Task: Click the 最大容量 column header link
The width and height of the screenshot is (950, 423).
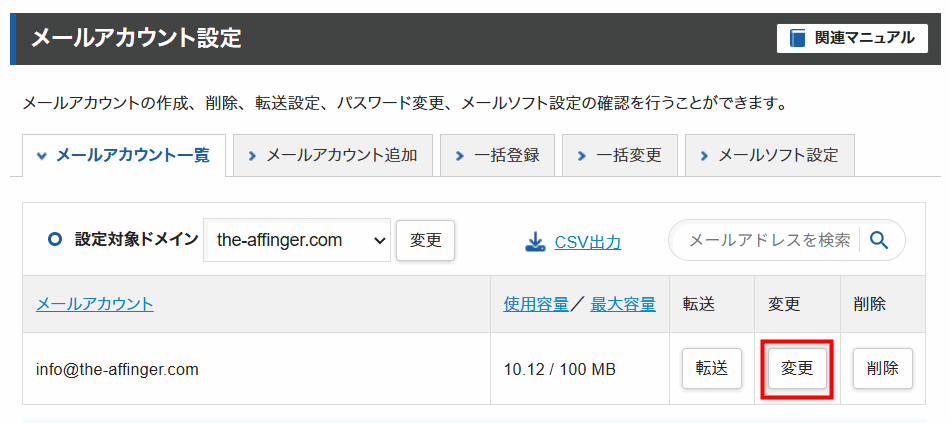Action: tap(623, 304)
